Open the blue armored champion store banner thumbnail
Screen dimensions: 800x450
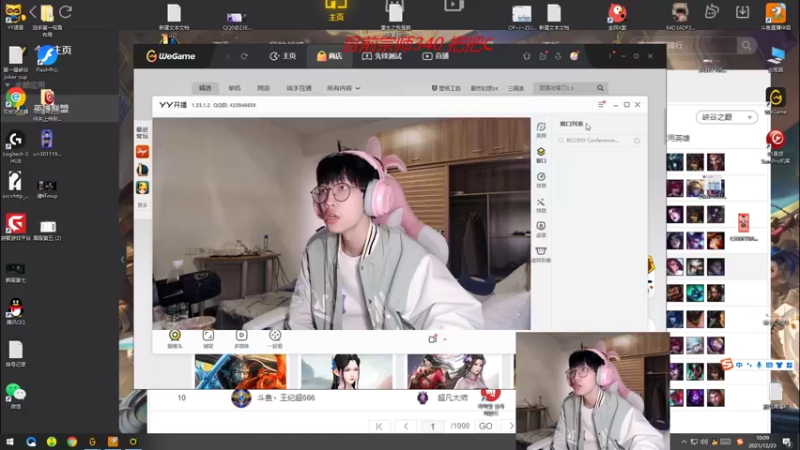240,371
